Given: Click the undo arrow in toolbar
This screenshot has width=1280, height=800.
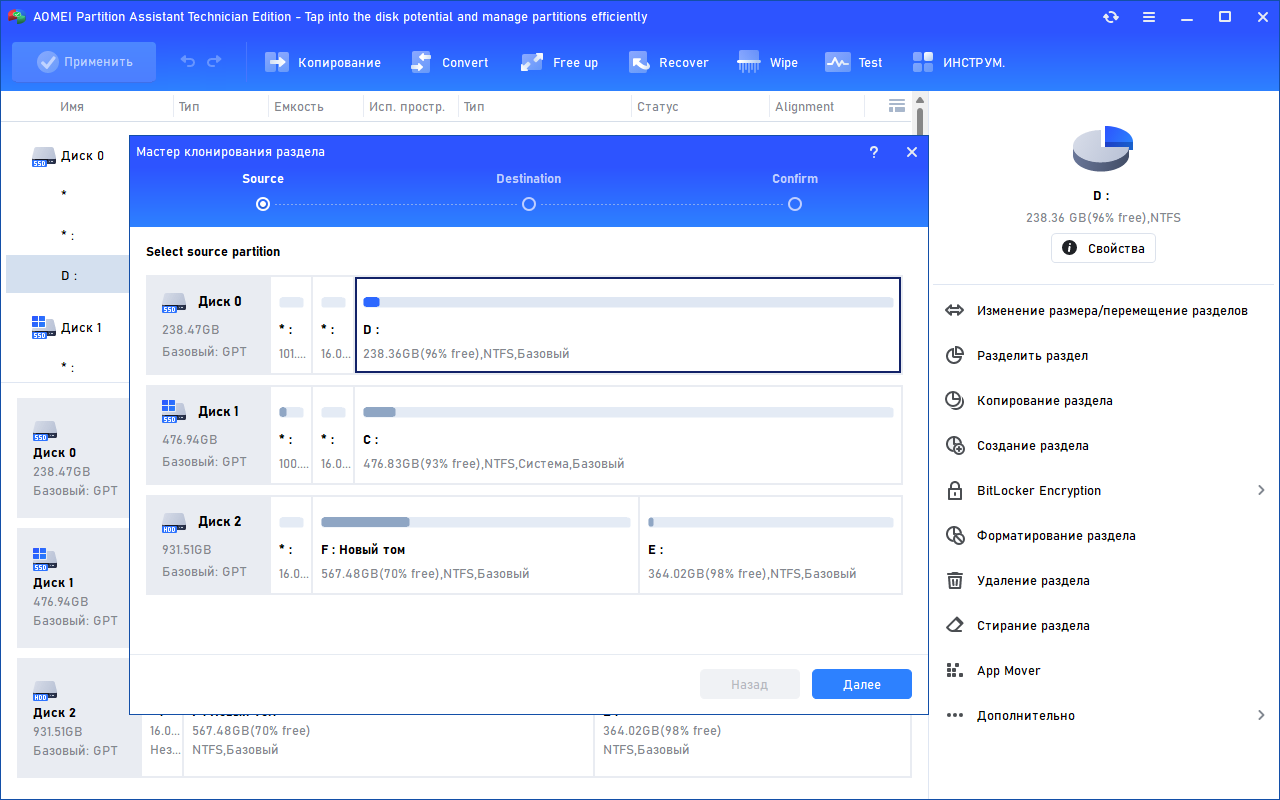Looking at the screenshot, I should coord(188,62).
